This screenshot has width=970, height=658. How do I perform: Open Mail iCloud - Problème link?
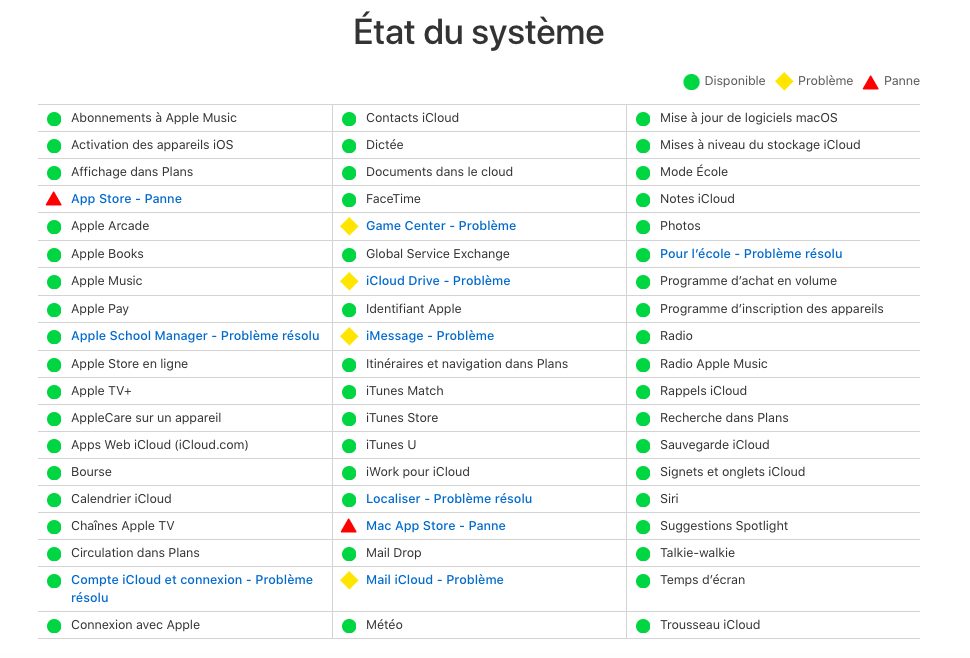(435, 580)
